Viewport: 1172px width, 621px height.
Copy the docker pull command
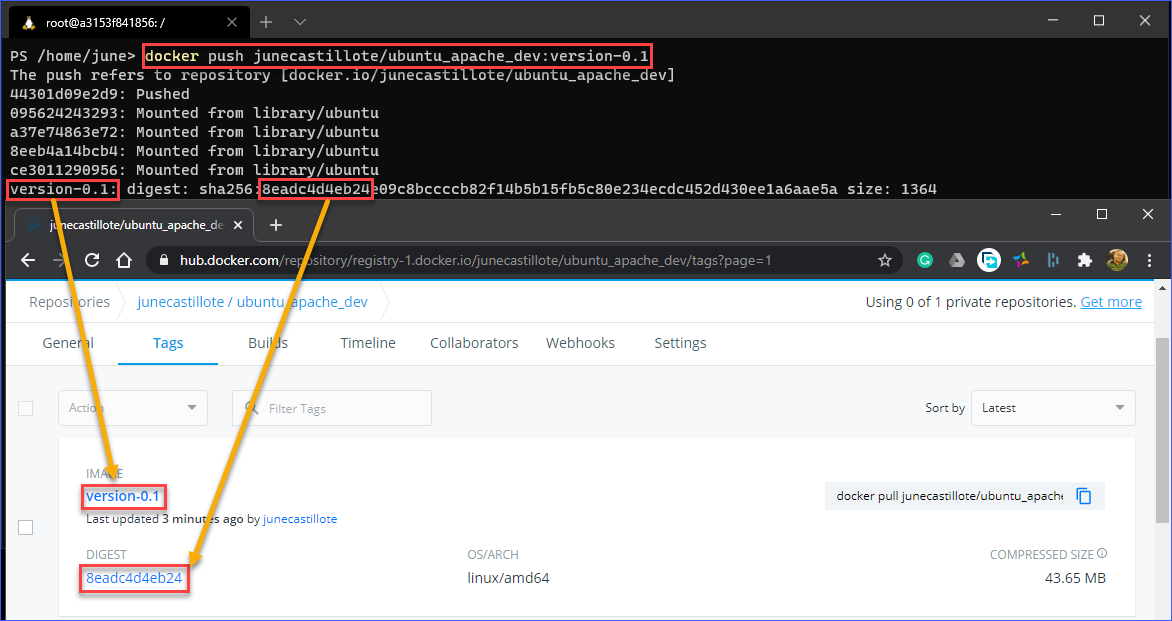coord(1084,496)
